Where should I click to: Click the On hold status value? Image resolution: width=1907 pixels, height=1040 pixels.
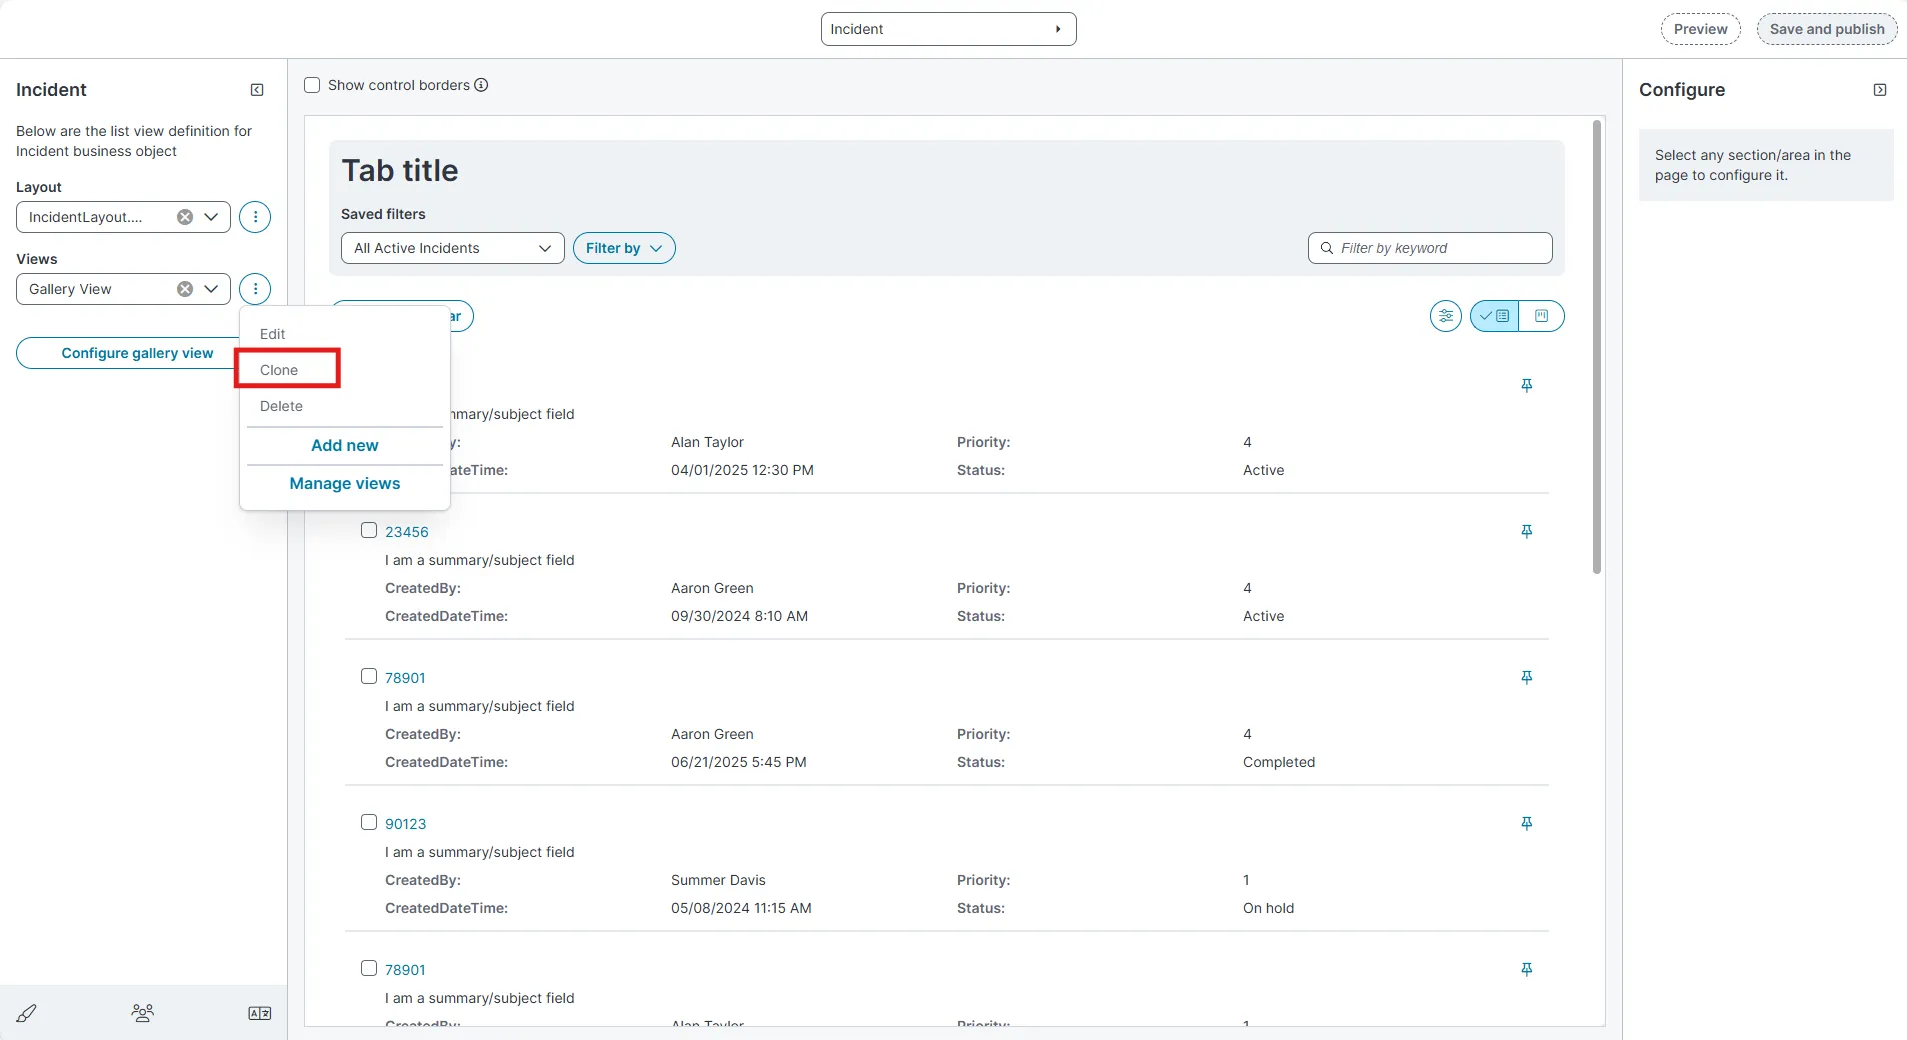[1268, 908]
